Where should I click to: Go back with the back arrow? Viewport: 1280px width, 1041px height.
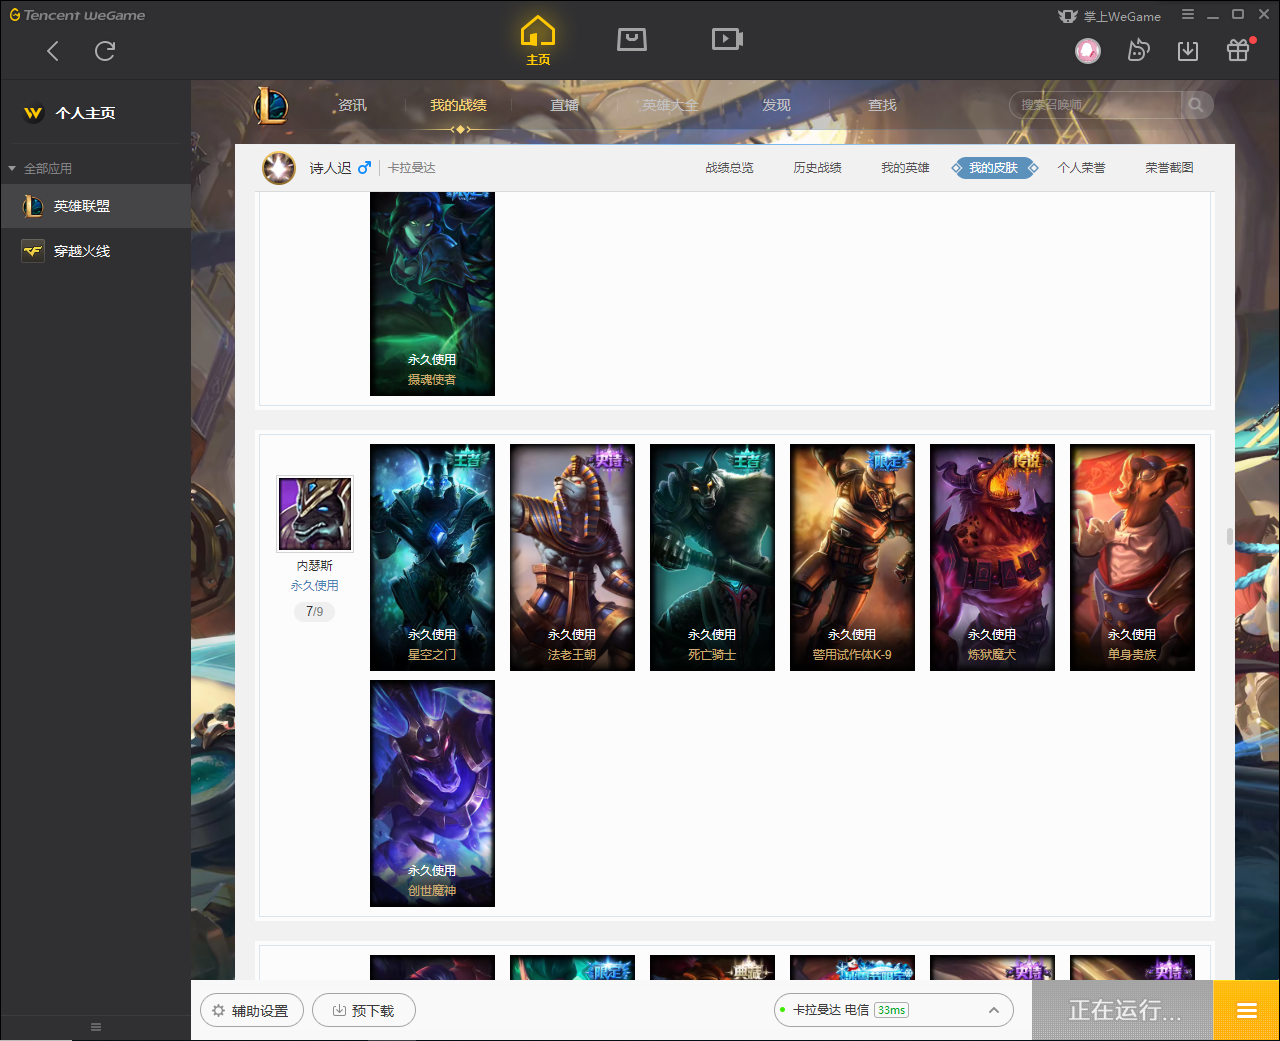[x=53, y=51]
